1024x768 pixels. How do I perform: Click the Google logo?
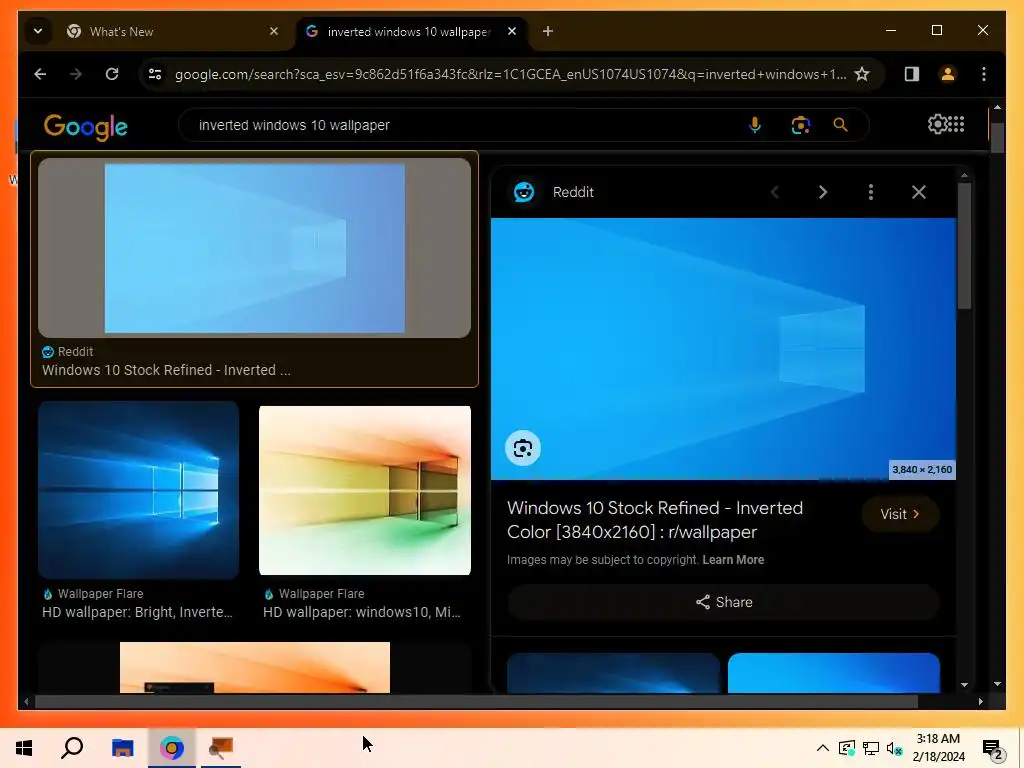pyautogui.click(x=86, y=127)
